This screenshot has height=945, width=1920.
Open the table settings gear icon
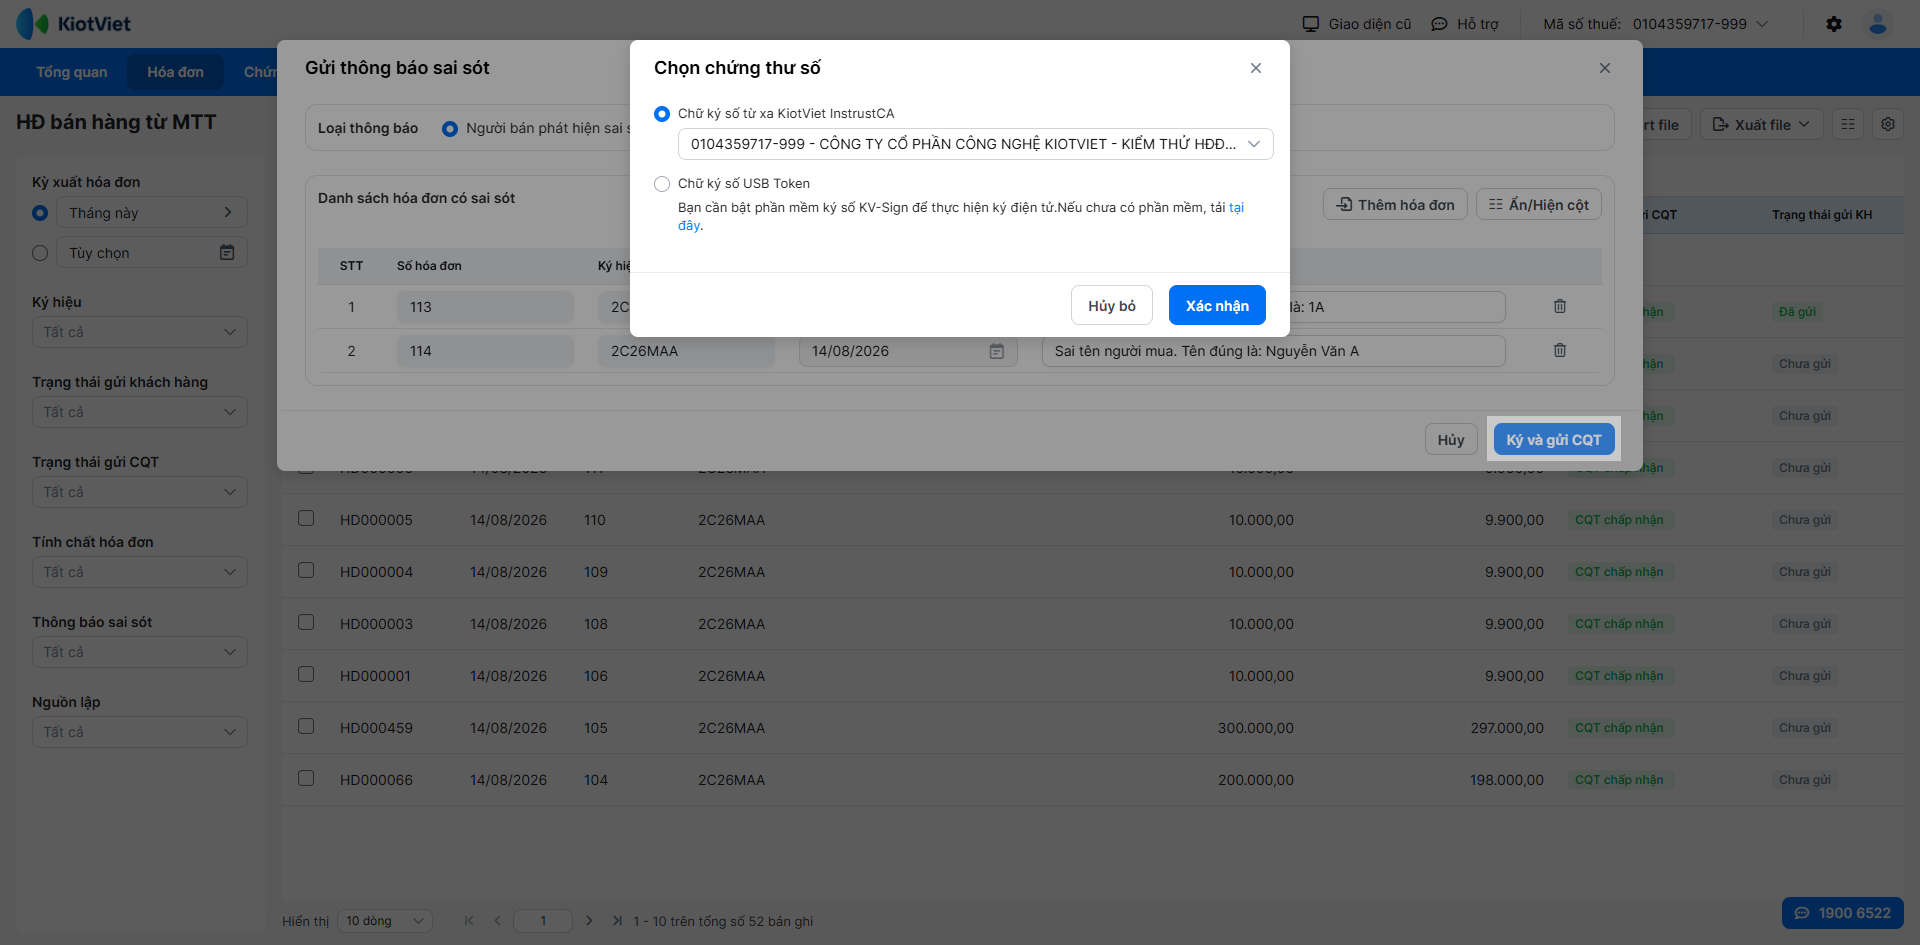click(1888, 125)
